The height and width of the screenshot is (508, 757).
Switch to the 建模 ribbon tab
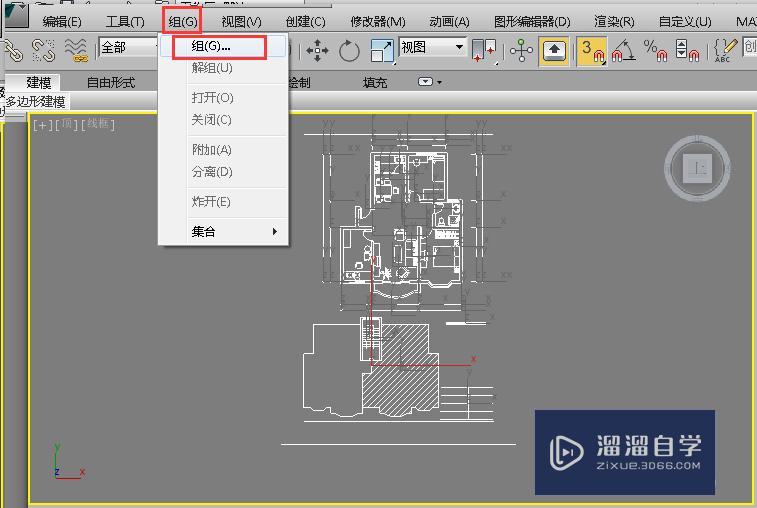tap(39, 83)
